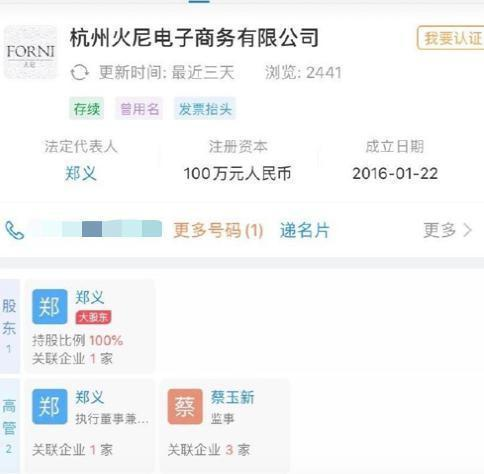
Task: Open legal representative 郑义 link
Action: [x=81, y=174]
